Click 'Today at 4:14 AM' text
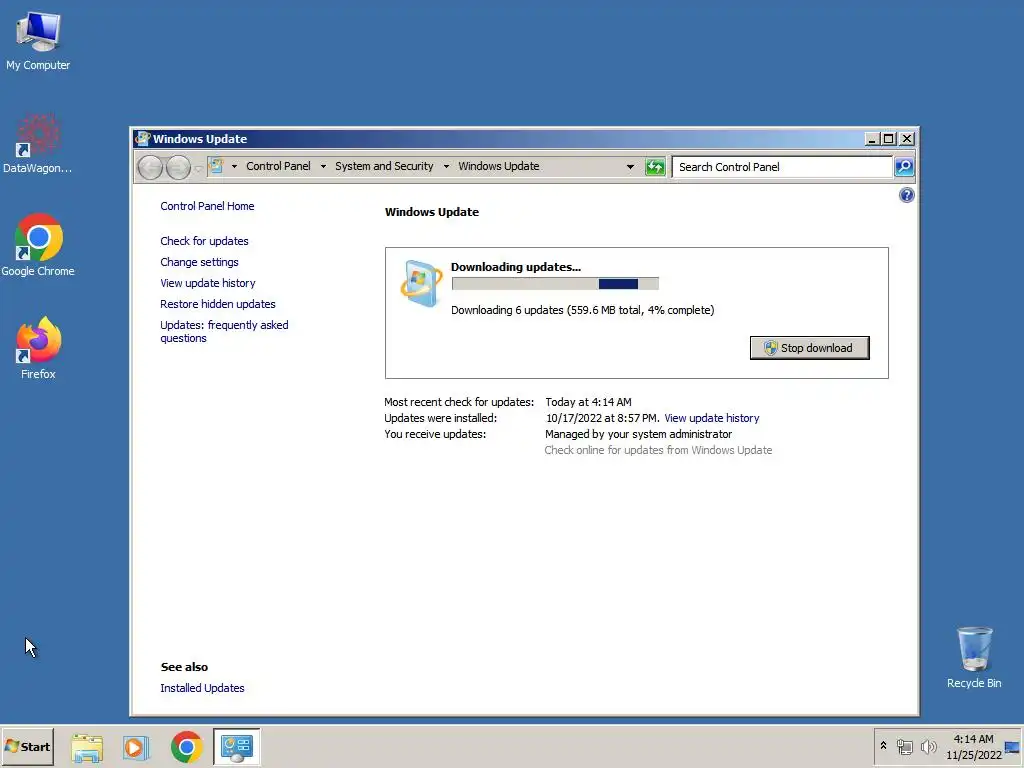Viewport: 1024px width, 768px height. pos(588,402)
